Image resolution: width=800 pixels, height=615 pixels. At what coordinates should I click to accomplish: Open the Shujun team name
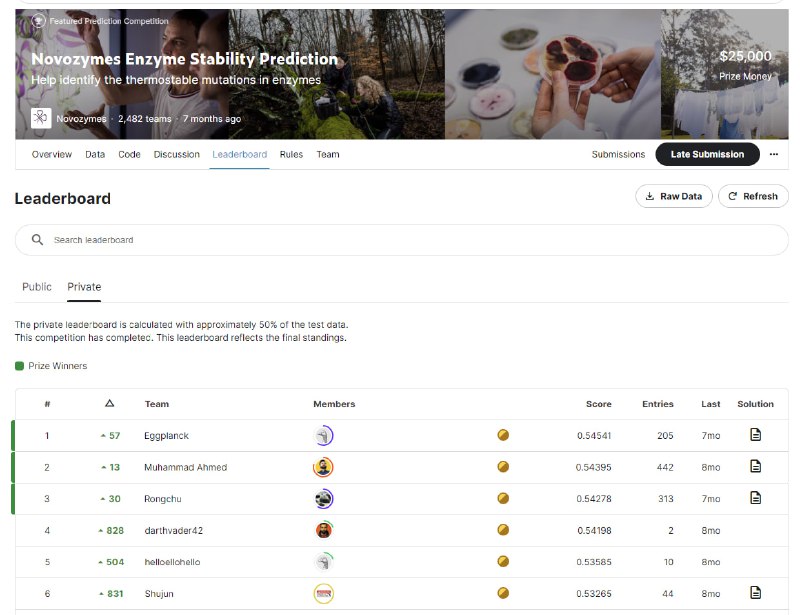(x=159, y=594)
